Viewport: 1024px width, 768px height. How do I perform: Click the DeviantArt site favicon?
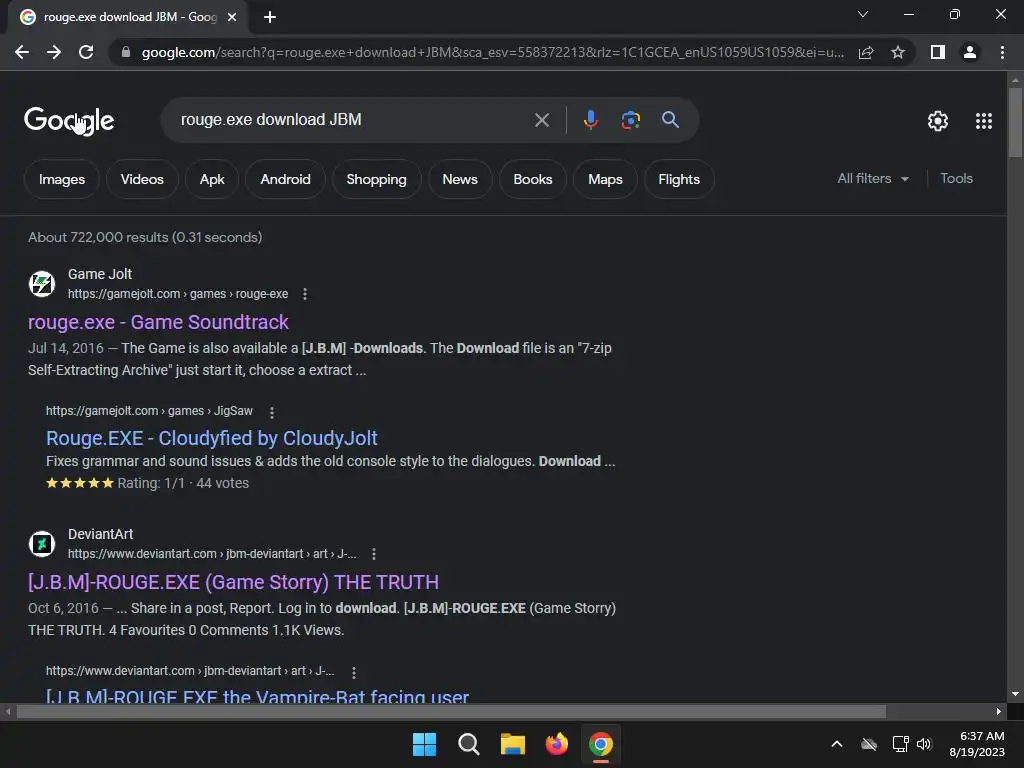tap(42, 543)
